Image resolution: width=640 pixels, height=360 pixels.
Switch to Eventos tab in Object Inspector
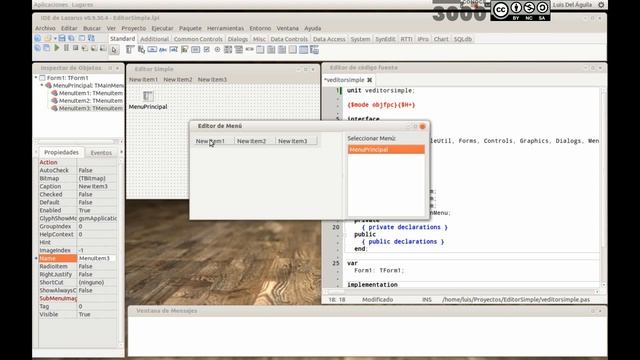[101, 153]
